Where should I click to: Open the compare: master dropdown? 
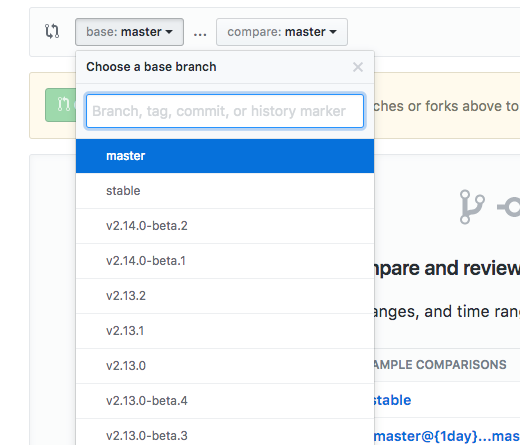(282, 32)
